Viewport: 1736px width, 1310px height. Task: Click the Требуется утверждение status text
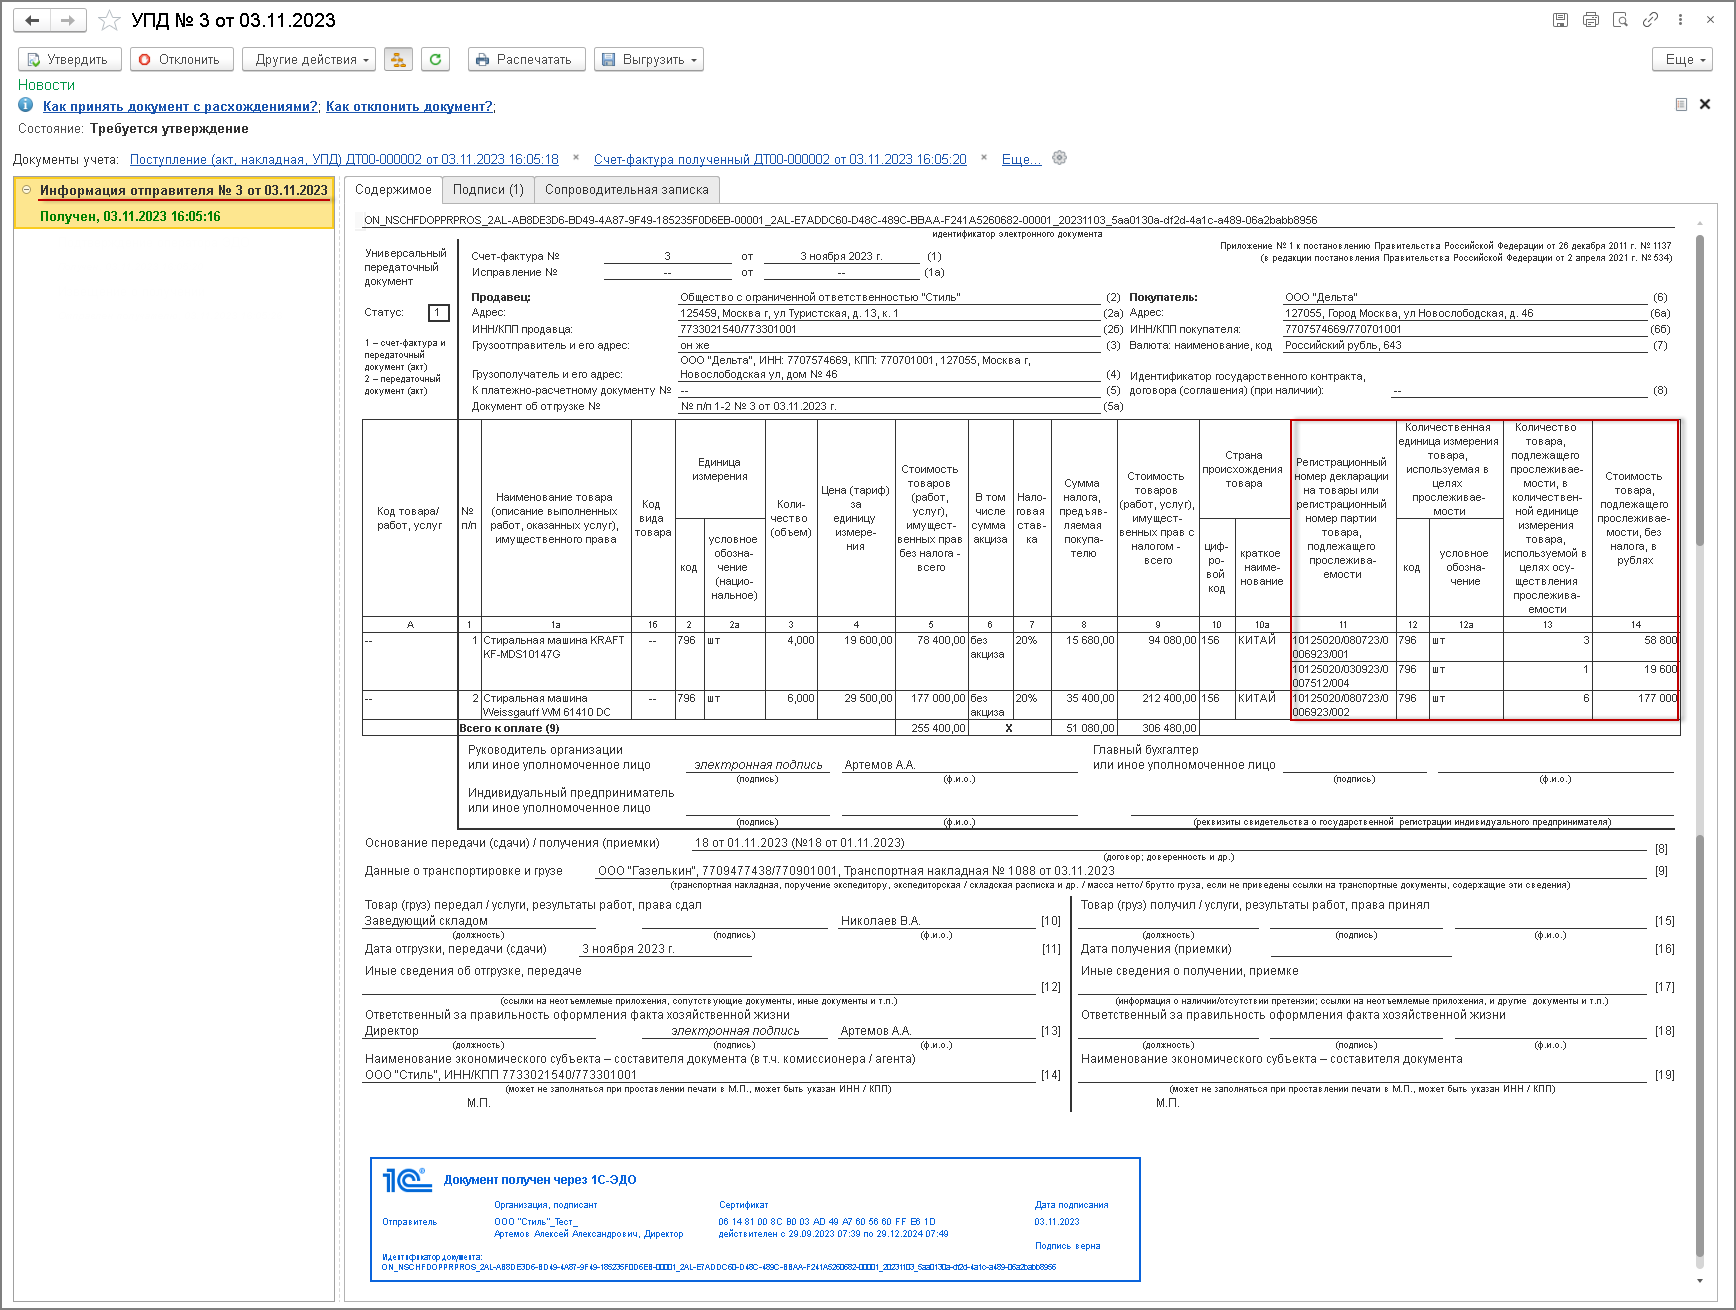tap(169, 129)
